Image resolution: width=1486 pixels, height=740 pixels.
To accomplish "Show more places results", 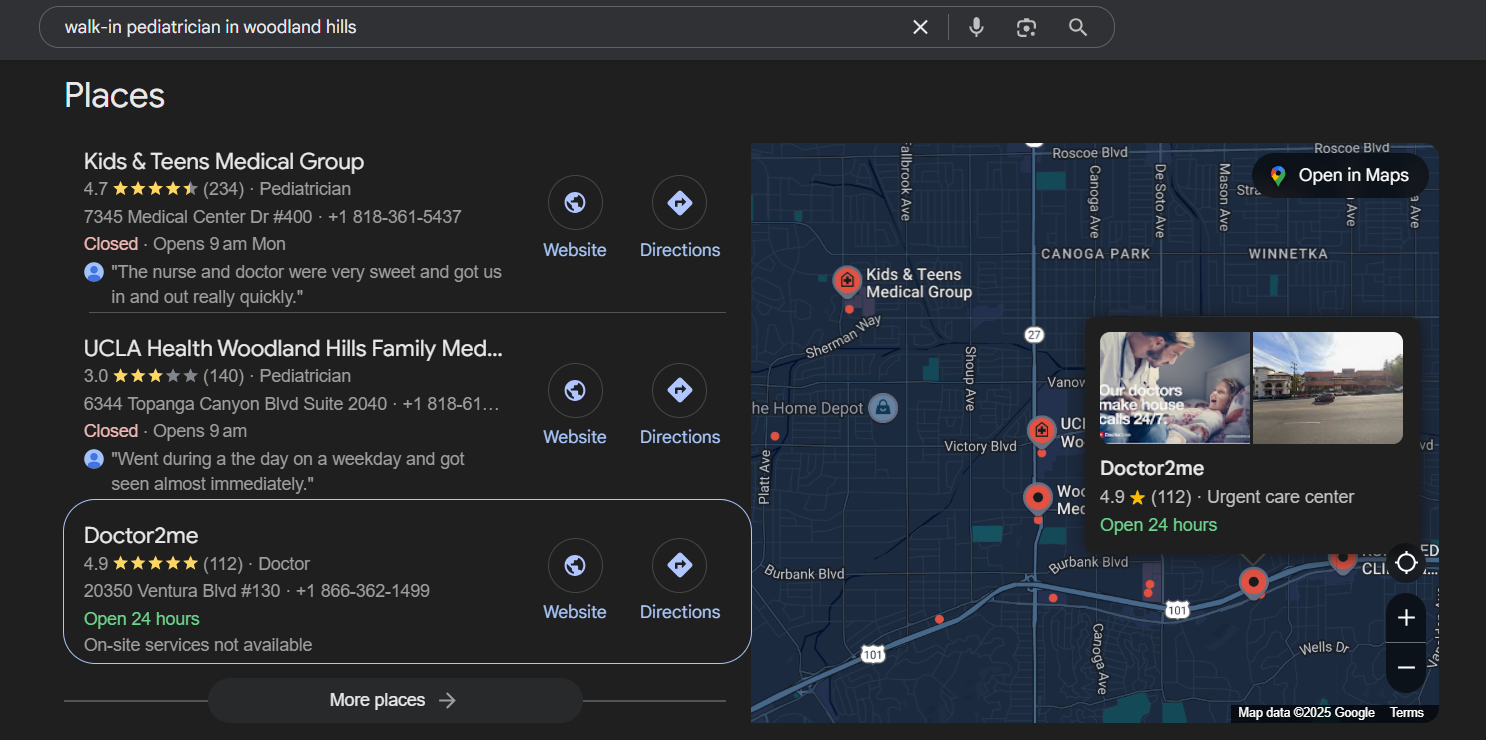I will [394, 700].
